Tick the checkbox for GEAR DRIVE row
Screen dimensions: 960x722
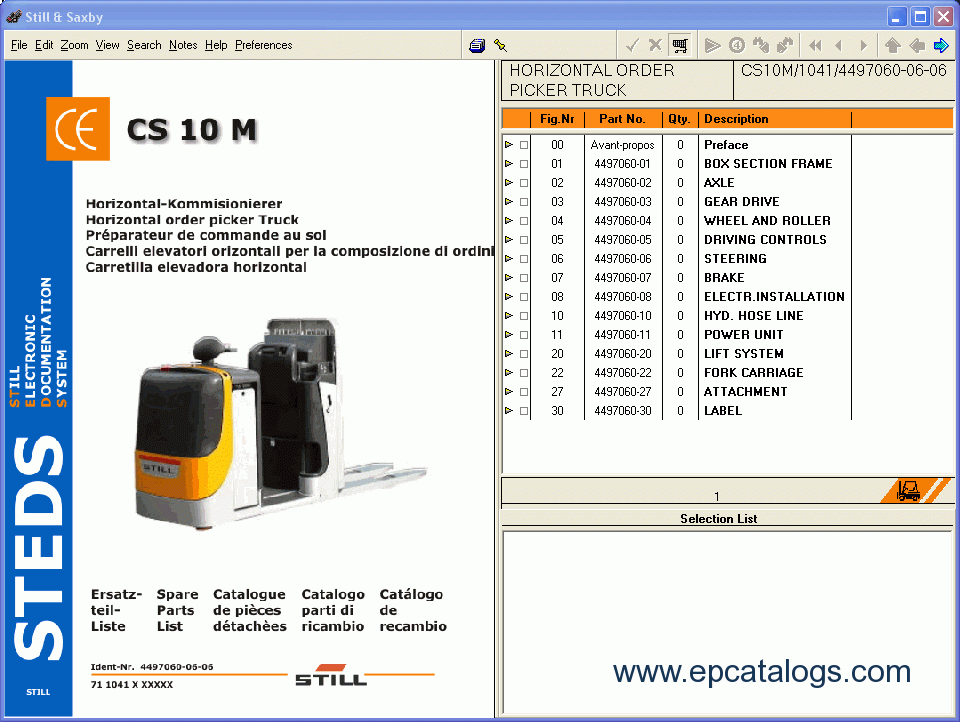coord(524,202)
